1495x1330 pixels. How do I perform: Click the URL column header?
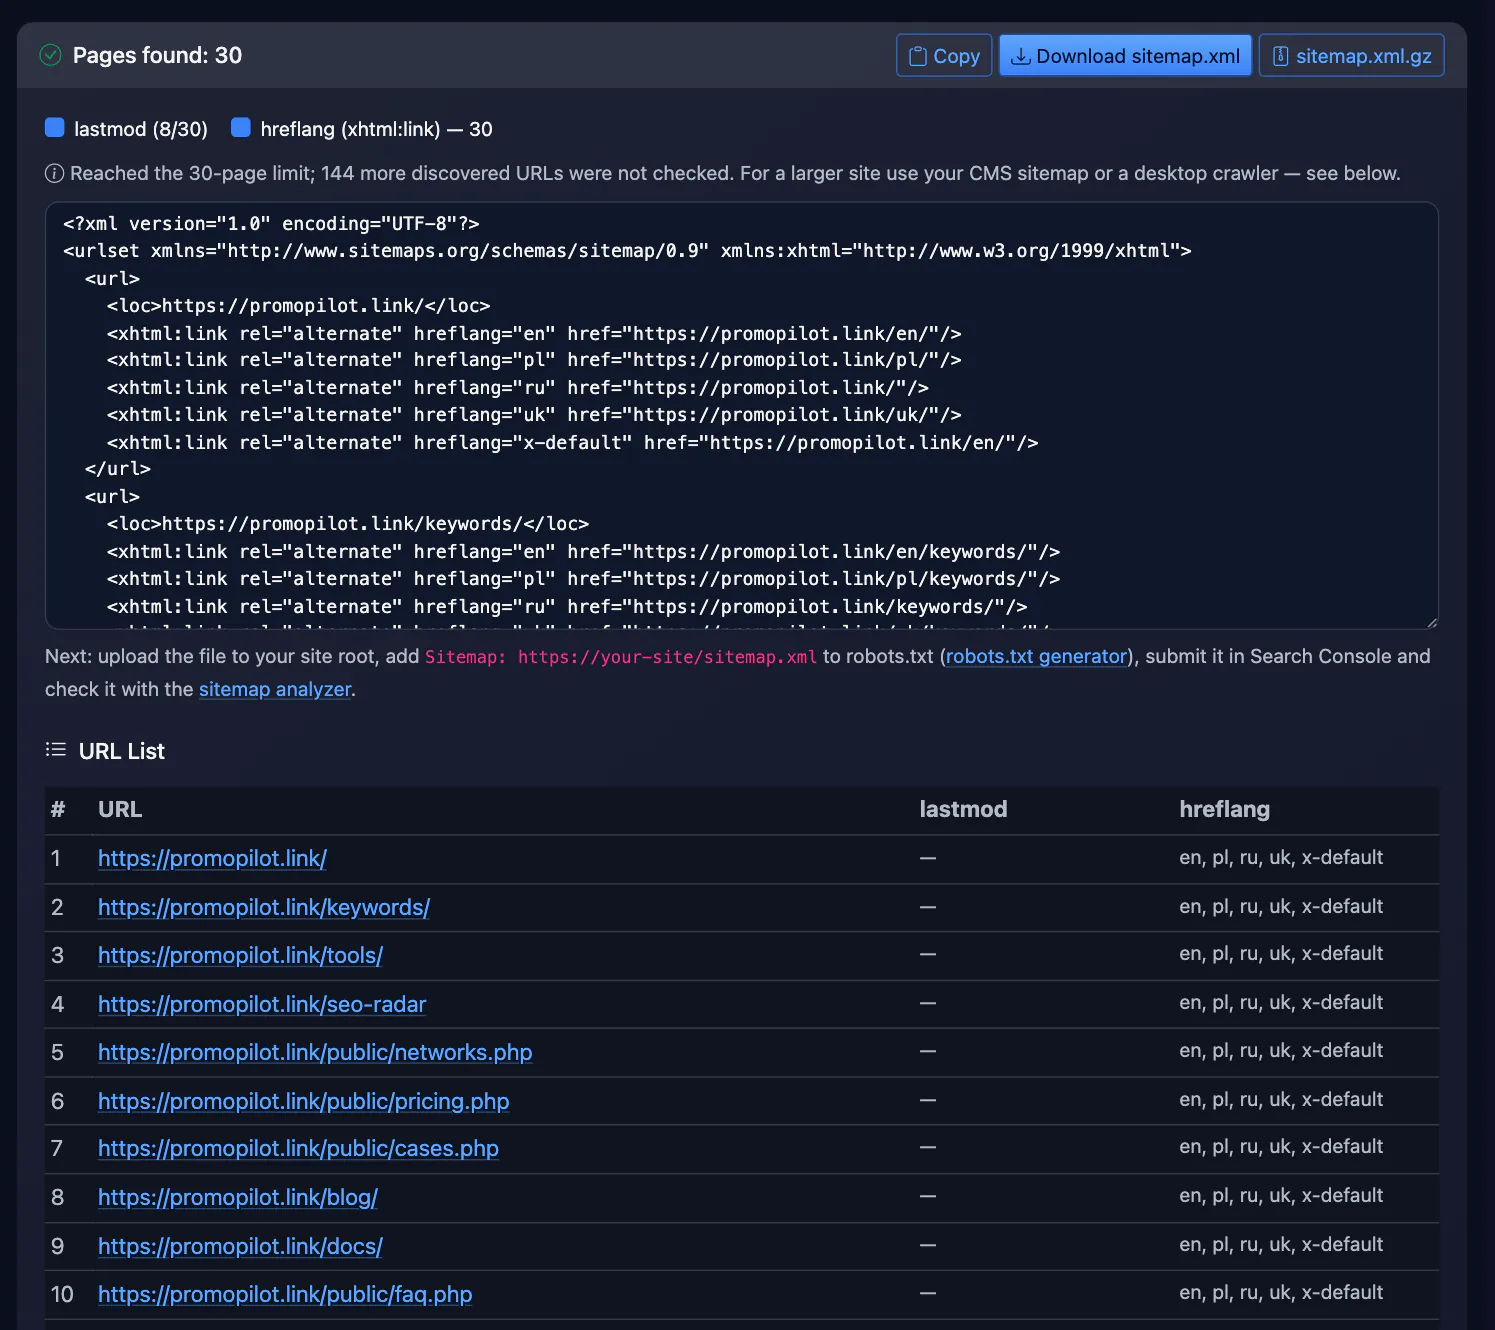click(120, 809)
